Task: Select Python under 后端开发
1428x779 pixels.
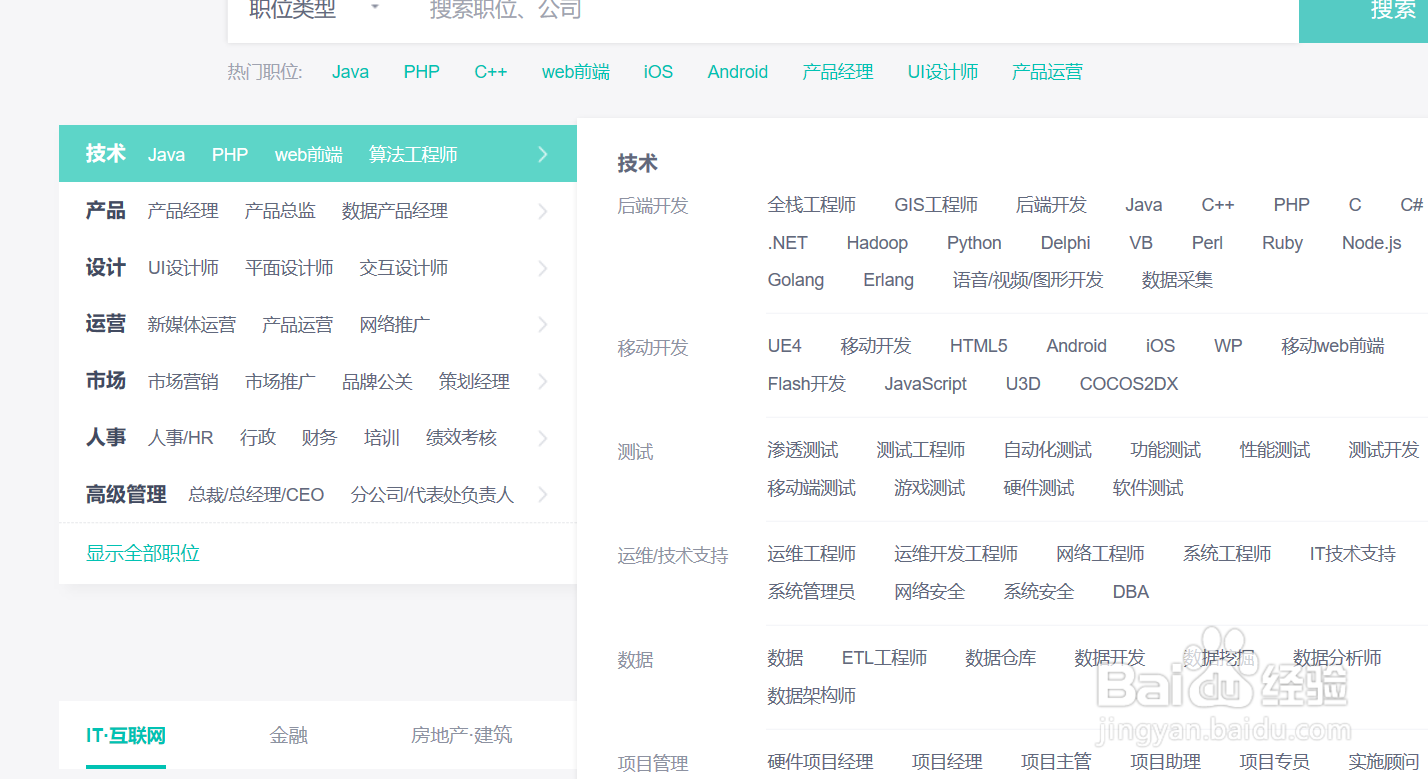Action: click(973, 242)
